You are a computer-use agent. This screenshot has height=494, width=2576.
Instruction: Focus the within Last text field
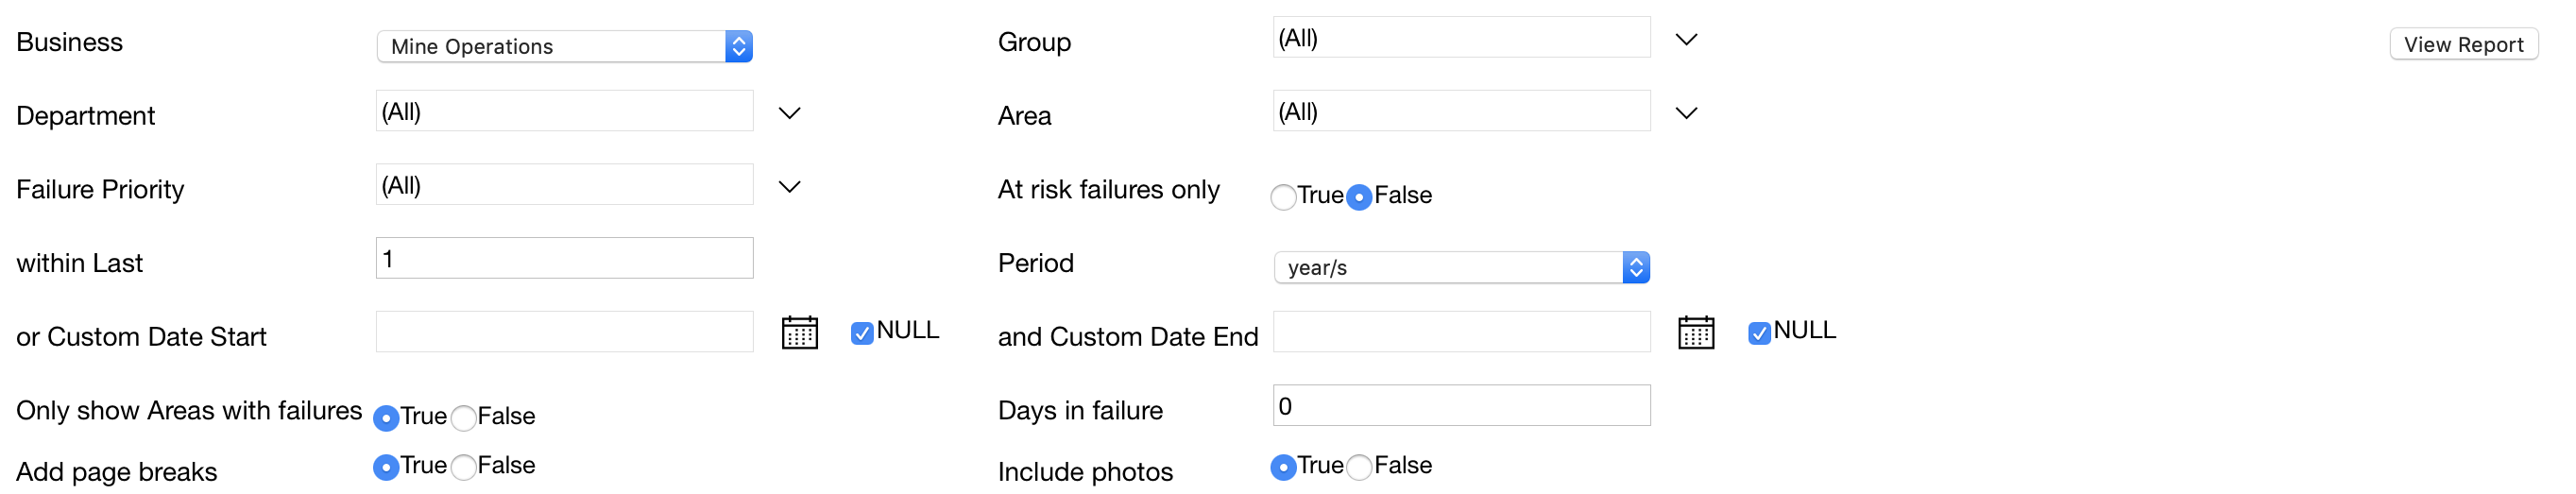(564, 258)
